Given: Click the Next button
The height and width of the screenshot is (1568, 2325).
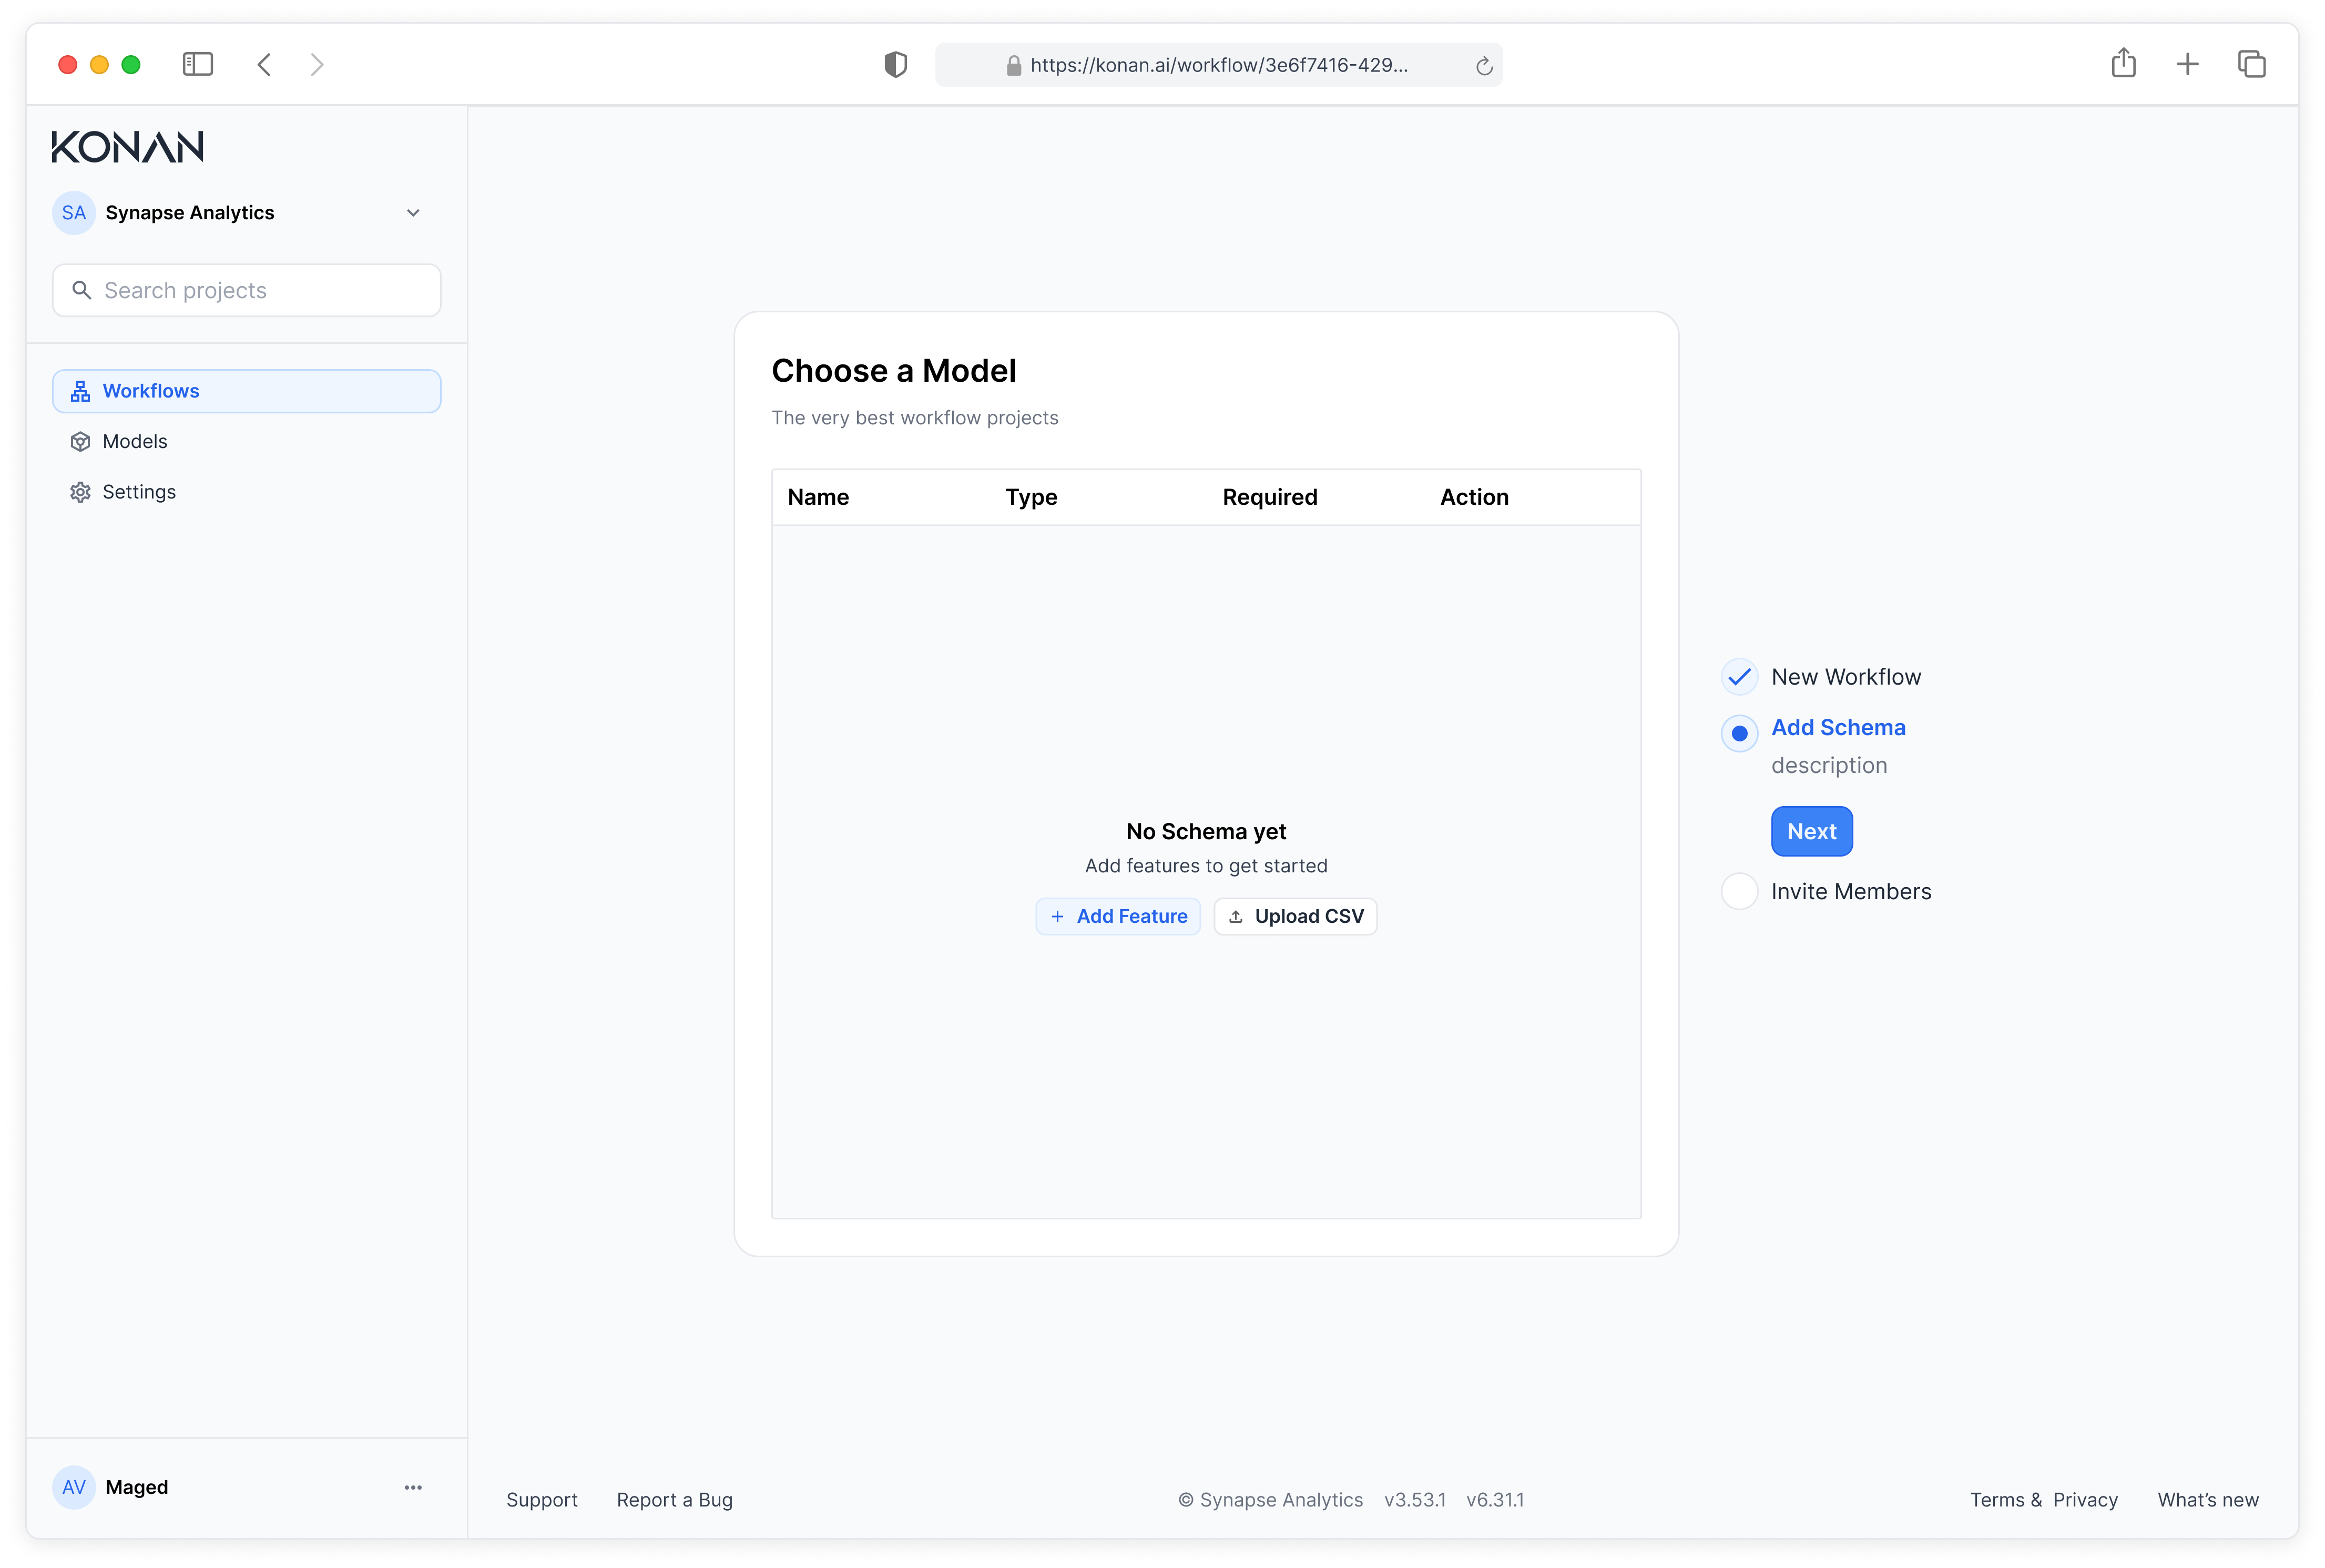Looking at the screenshot, I should [x=1811, y=831].
